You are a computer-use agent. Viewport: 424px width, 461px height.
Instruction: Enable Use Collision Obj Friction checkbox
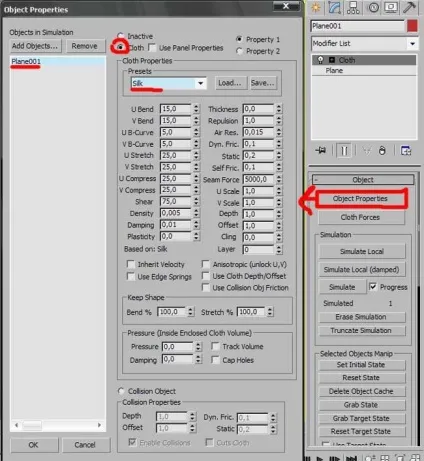206,287
